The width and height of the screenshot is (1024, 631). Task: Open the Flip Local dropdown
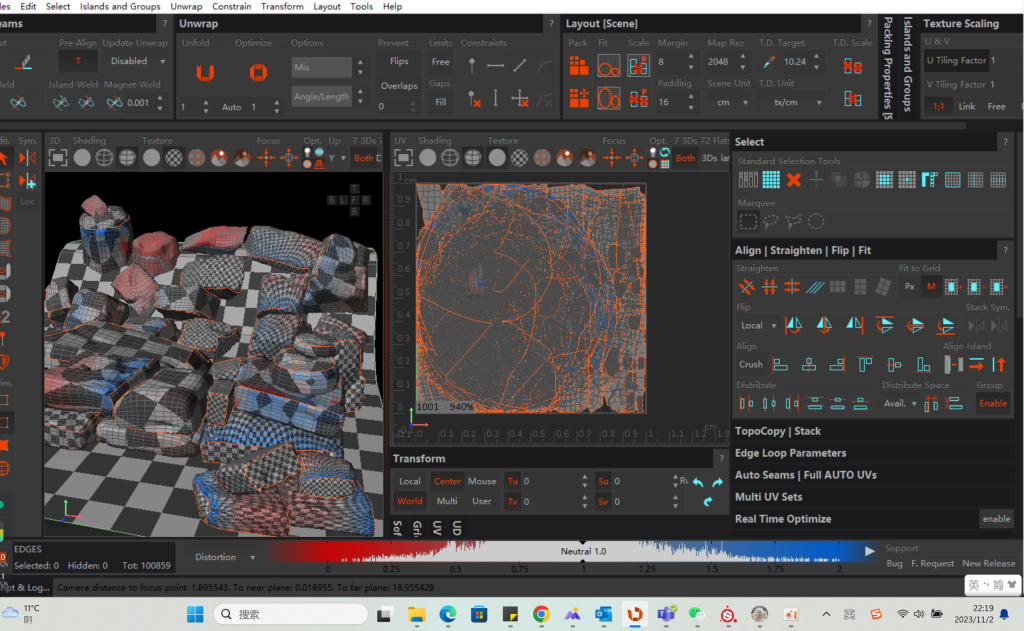pos(758,325)
